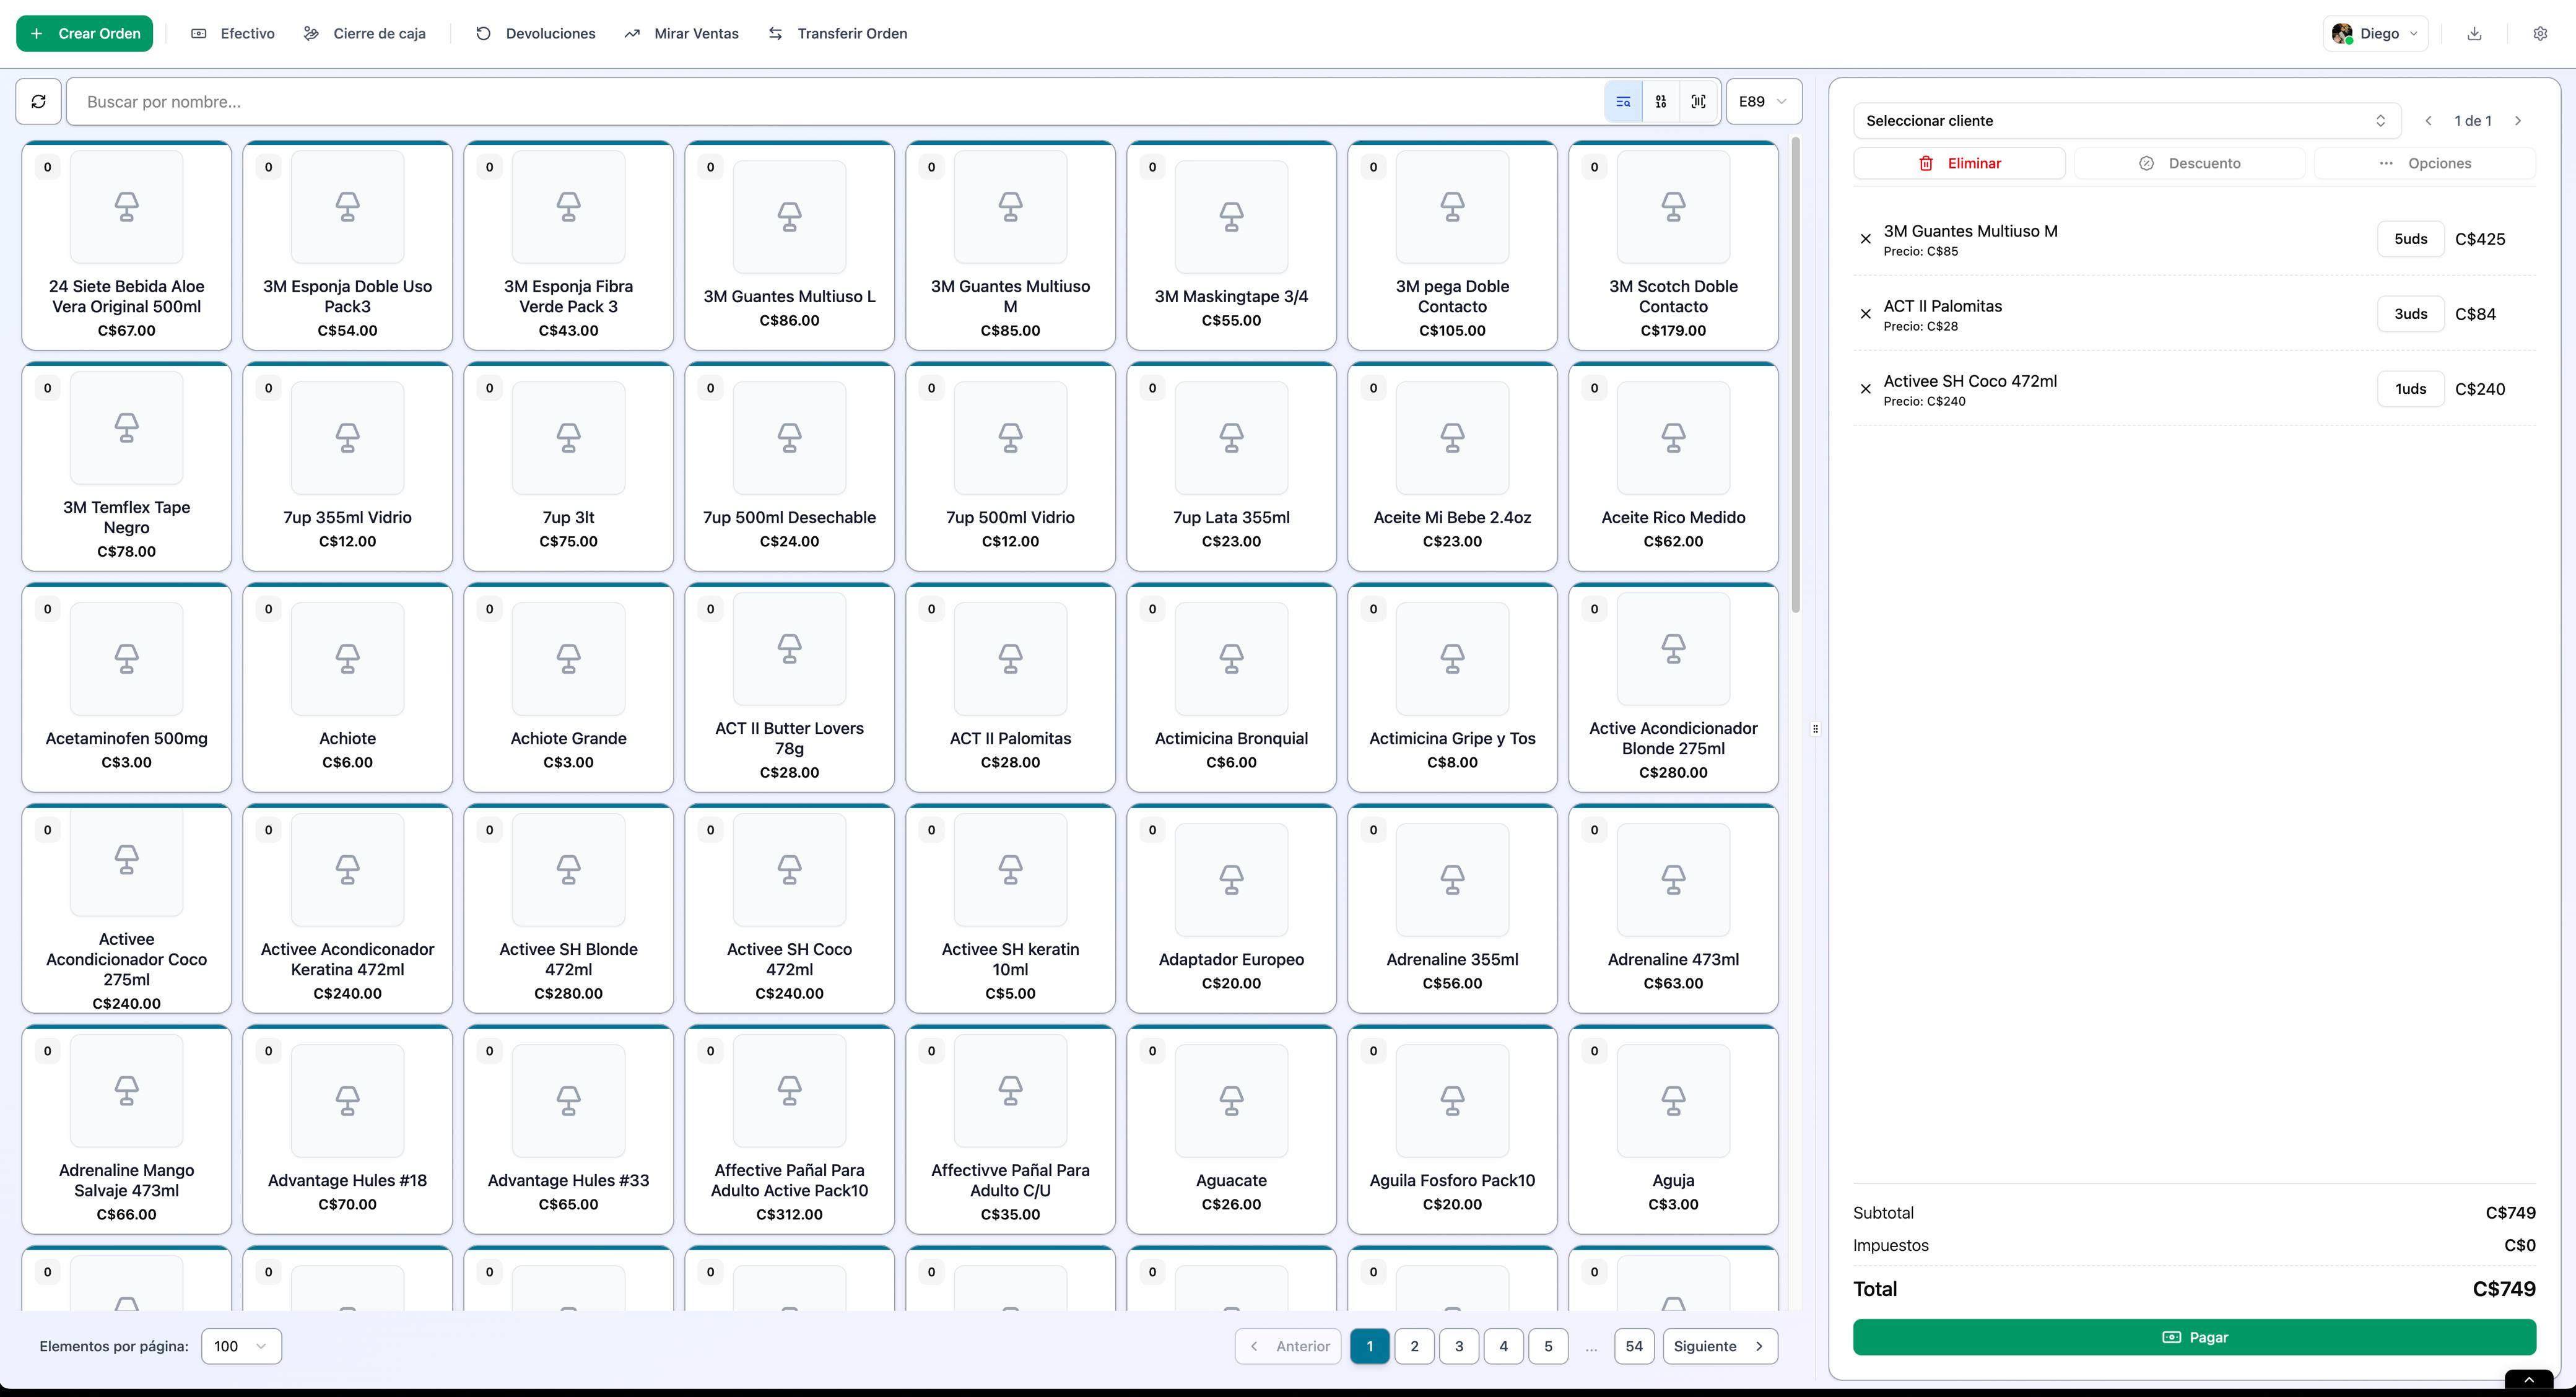Open Cierre de caja
Image resolution: width=2576 pixels, height=1397 pixels.
click(365, 33)
